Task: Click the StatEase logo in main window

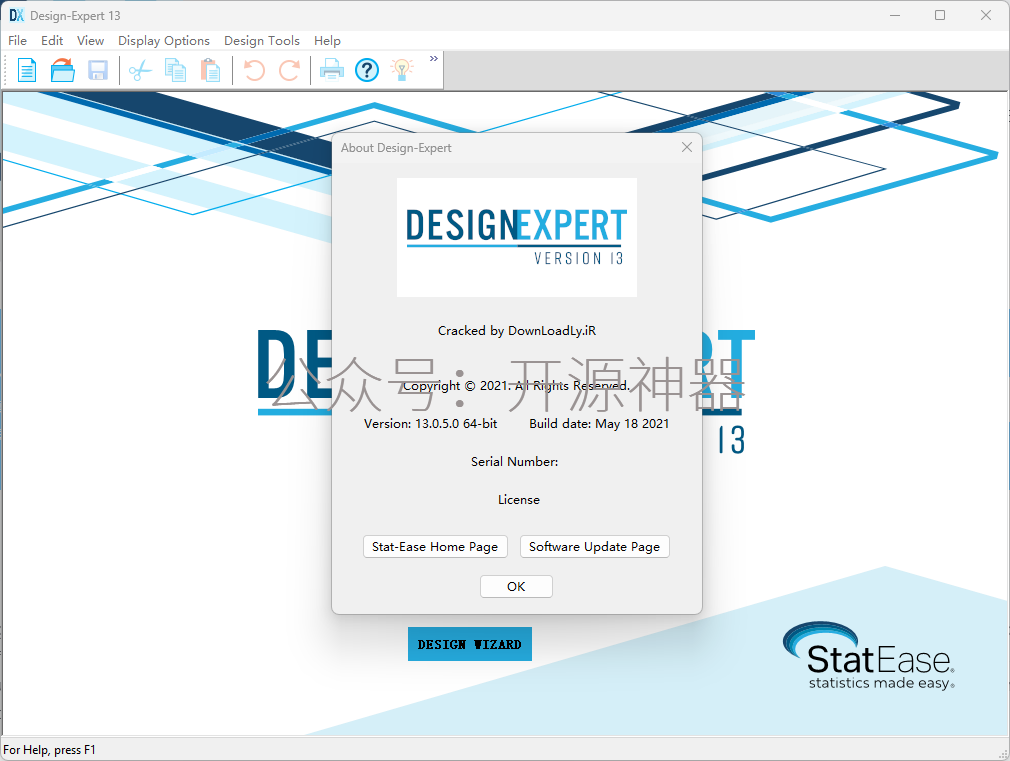Action: [869, 656]
